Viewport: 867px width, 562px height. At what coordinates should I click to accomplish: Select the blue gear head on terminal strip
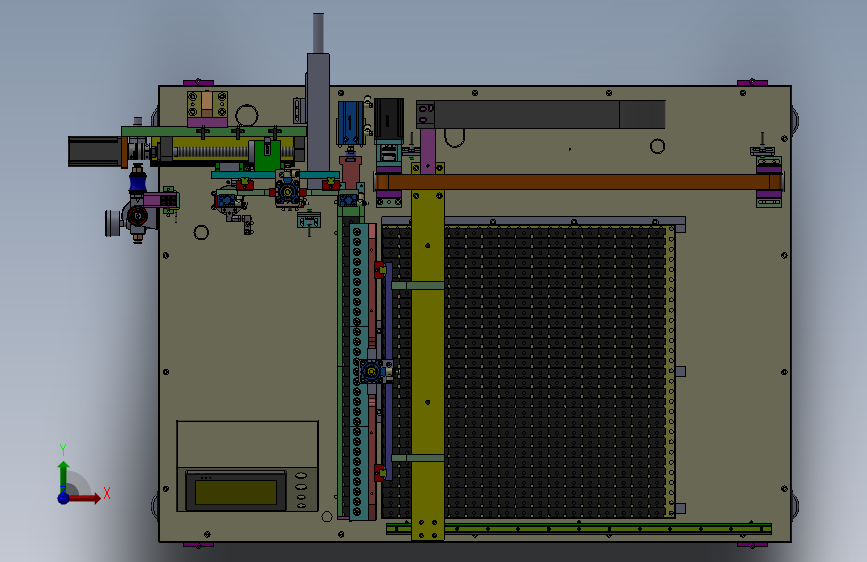pyautogui.click(x=373, y=372)
